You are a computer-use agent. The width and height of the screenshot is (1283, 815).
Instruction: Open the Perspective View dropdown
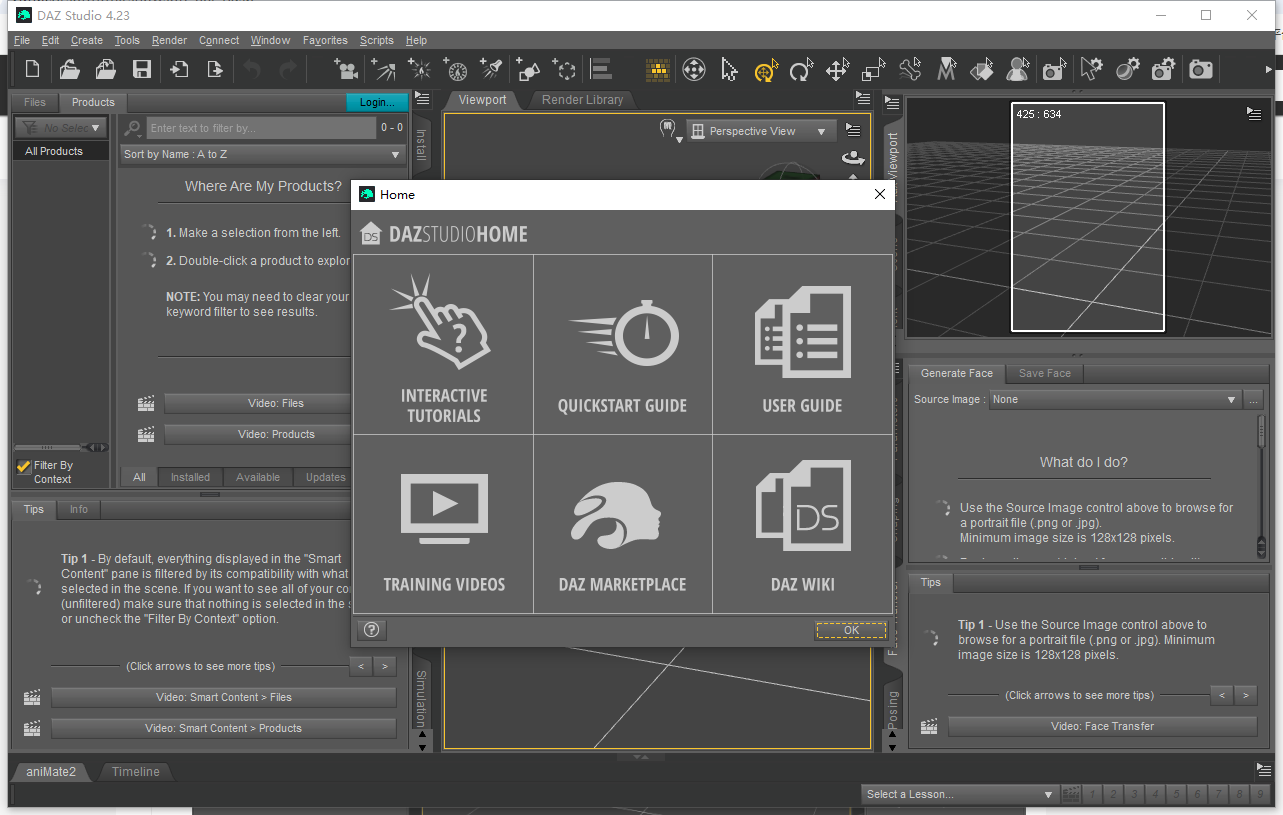760,130
